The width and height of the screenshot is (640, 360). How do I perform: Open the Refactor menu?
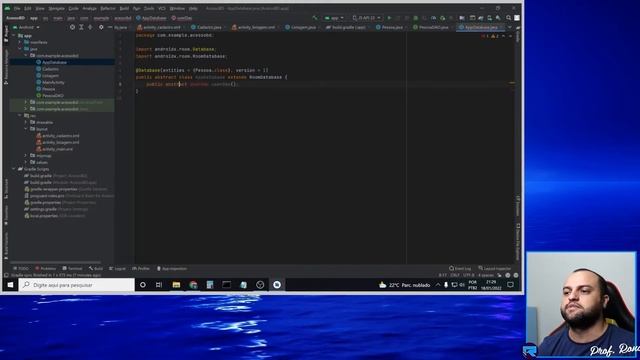click(108, 8)
